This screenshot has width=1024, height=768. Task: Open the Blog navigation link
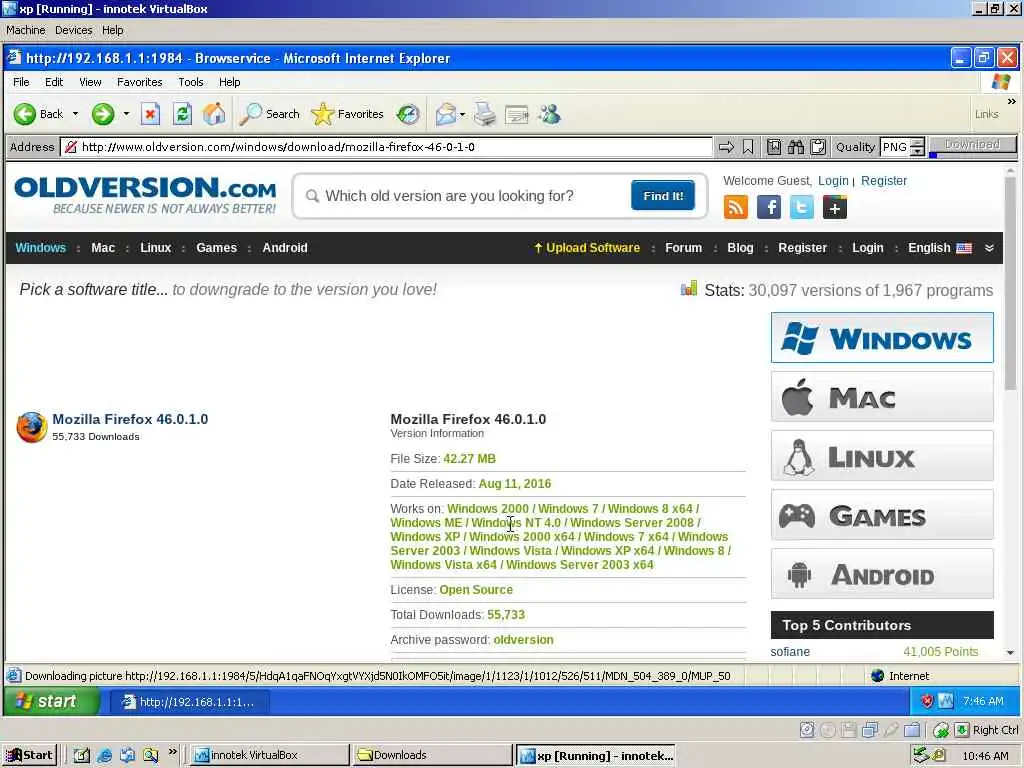point(740,248)
